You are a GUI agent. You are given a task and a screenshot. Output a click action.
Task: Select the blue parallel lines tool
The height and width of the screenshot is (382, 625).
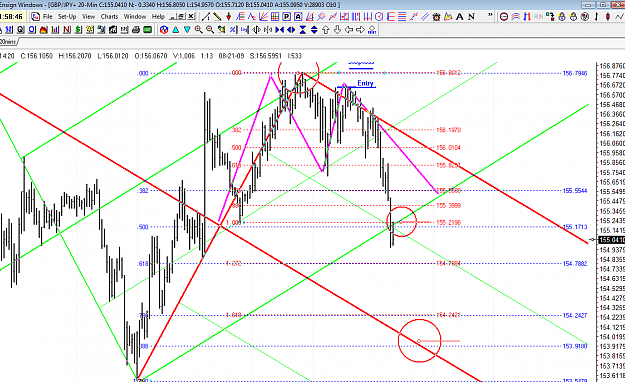click(x=425, y=17)
